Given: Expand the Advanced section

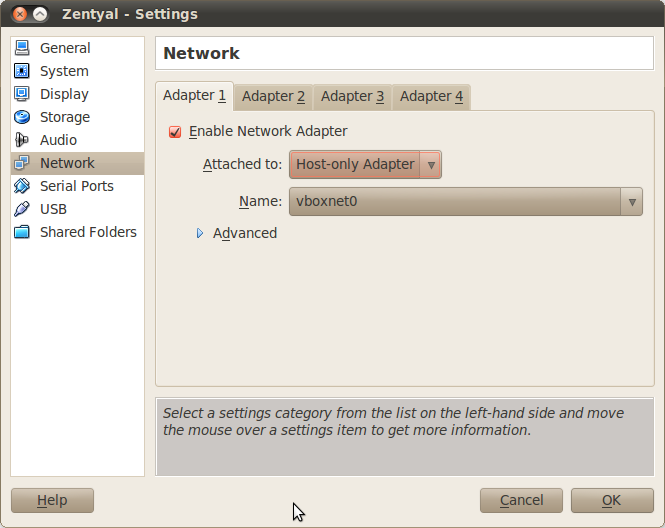Looking at the screenshot, I should [200, 233].
